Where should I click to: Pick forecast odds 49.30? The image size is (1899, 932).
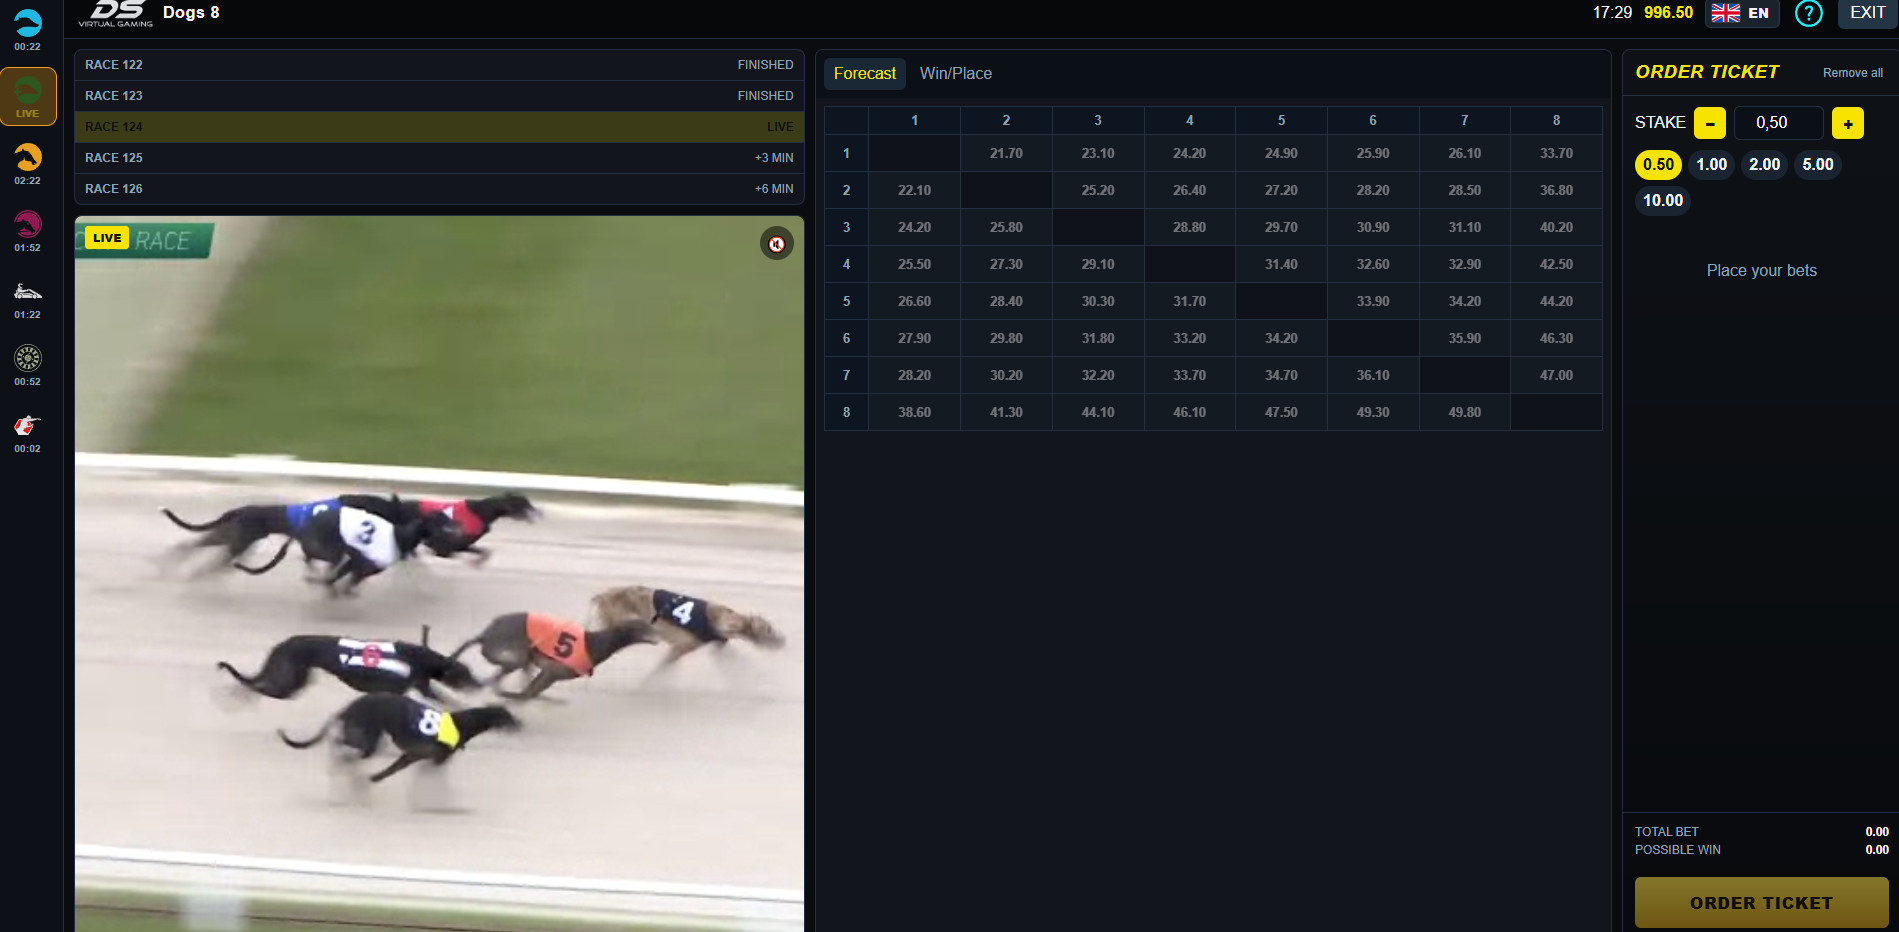point(1373,413)
